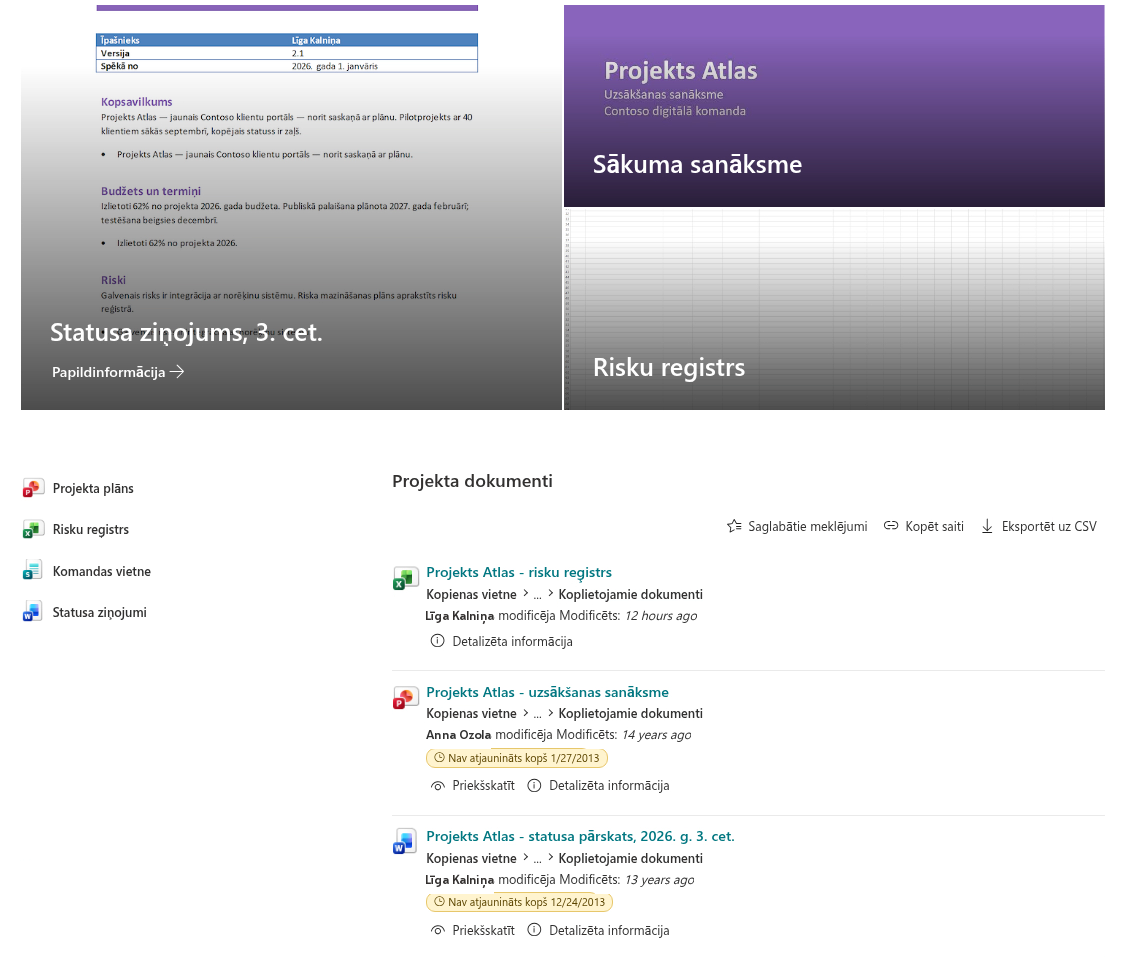Viewport: 1140px width, 959px height.
Task: Click Nav atjaunināts kopš 1/27/2013 badge
Action: point(516,758)
